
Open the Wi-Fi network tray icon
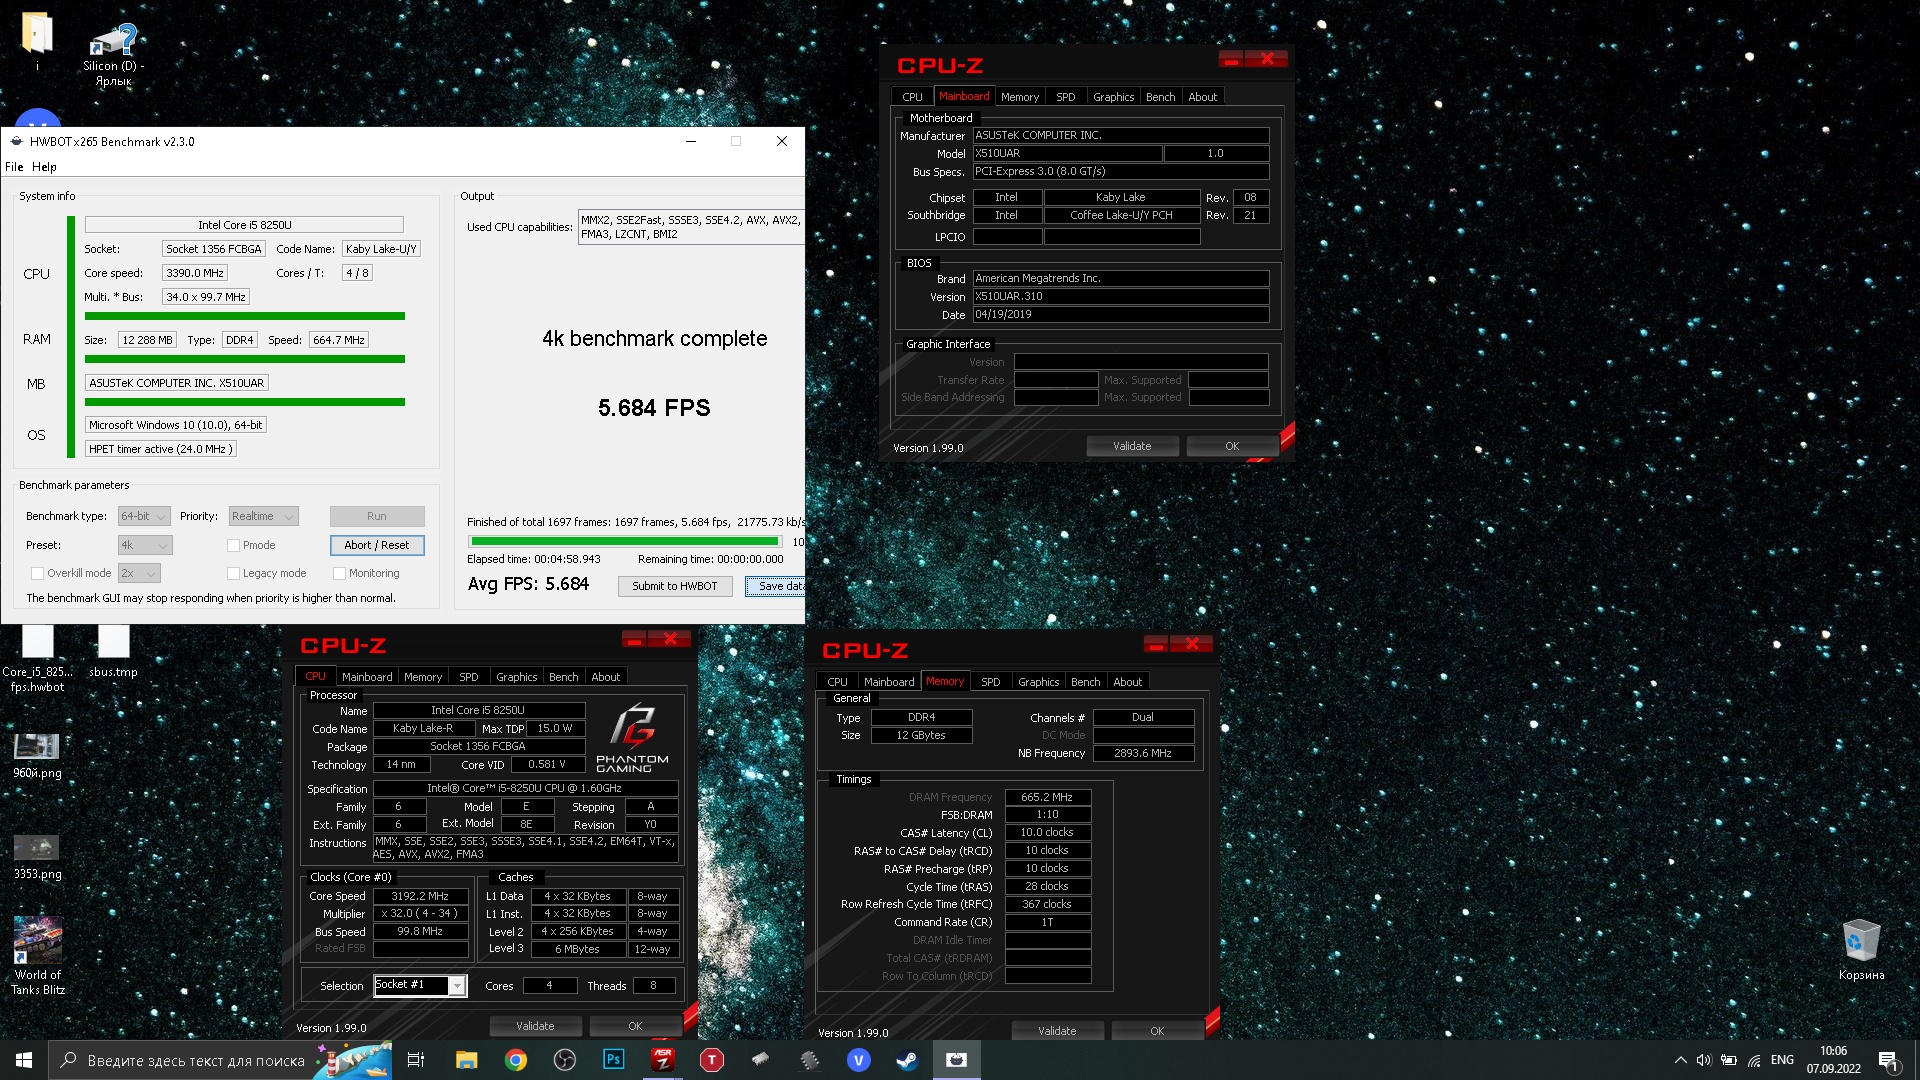[x=1754, y=1060]
